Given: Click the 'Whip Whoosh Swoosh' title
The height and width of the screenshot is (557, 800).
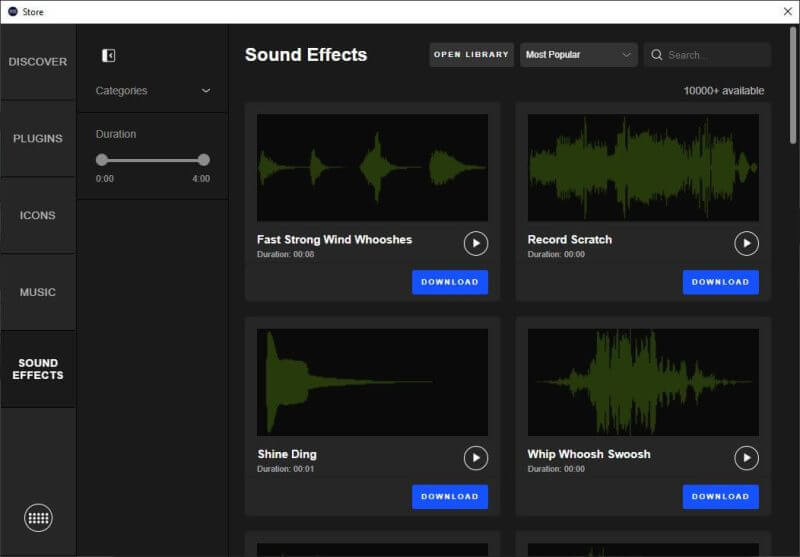Looking at the screenshot, I should pos(589,454).
